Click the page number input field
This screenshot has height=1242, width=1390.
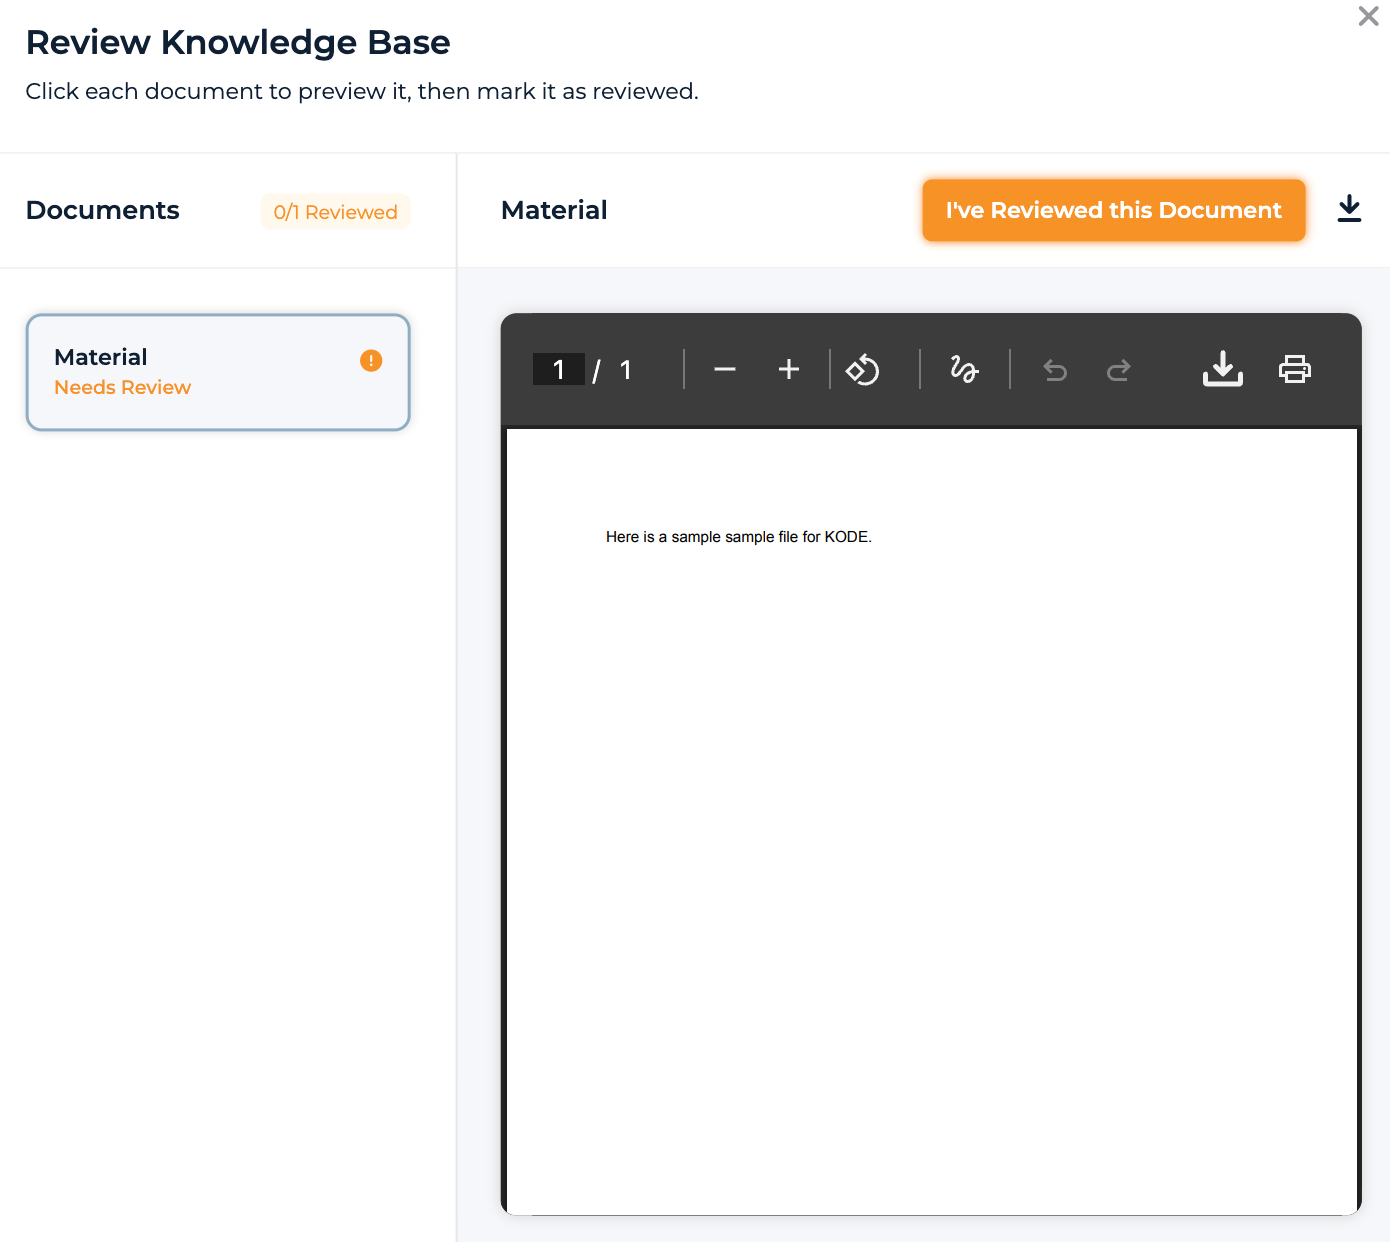pyautogui.click(x=558, y=370)
